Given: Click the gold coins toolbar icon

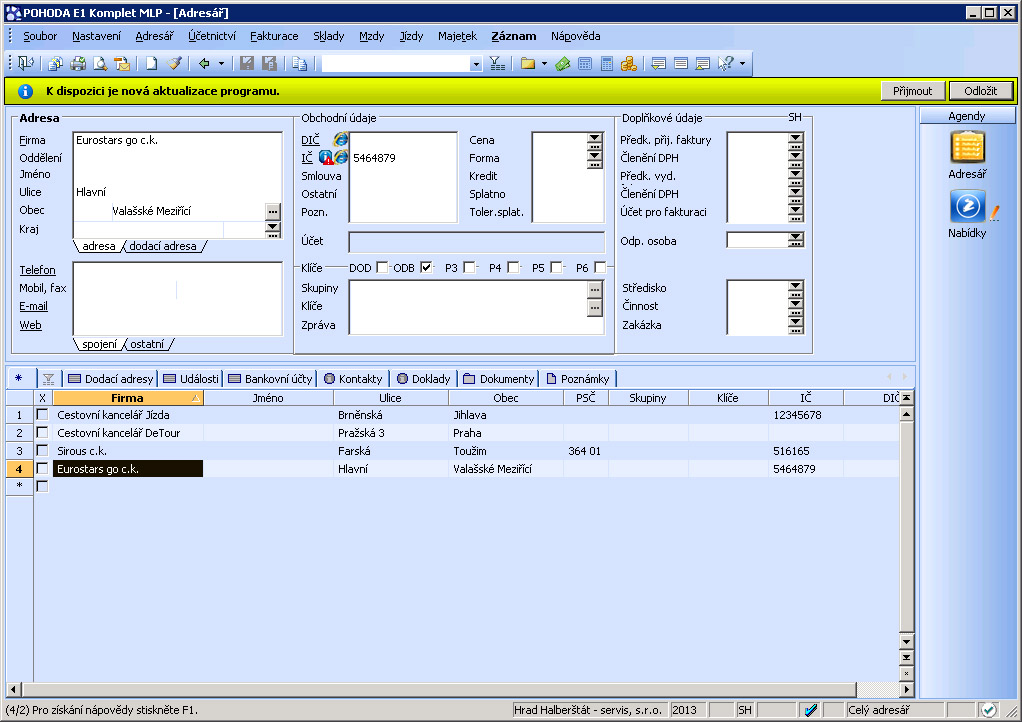Looking at the screenshot, I should pyautogui.click(x=628, y=63).
